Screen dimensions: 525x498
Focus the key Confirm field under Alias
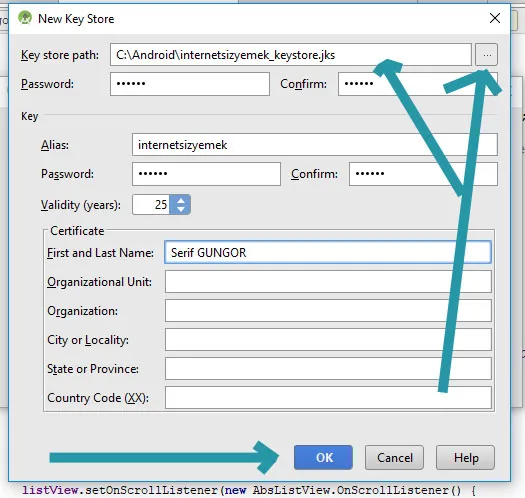tap(423, 174)
